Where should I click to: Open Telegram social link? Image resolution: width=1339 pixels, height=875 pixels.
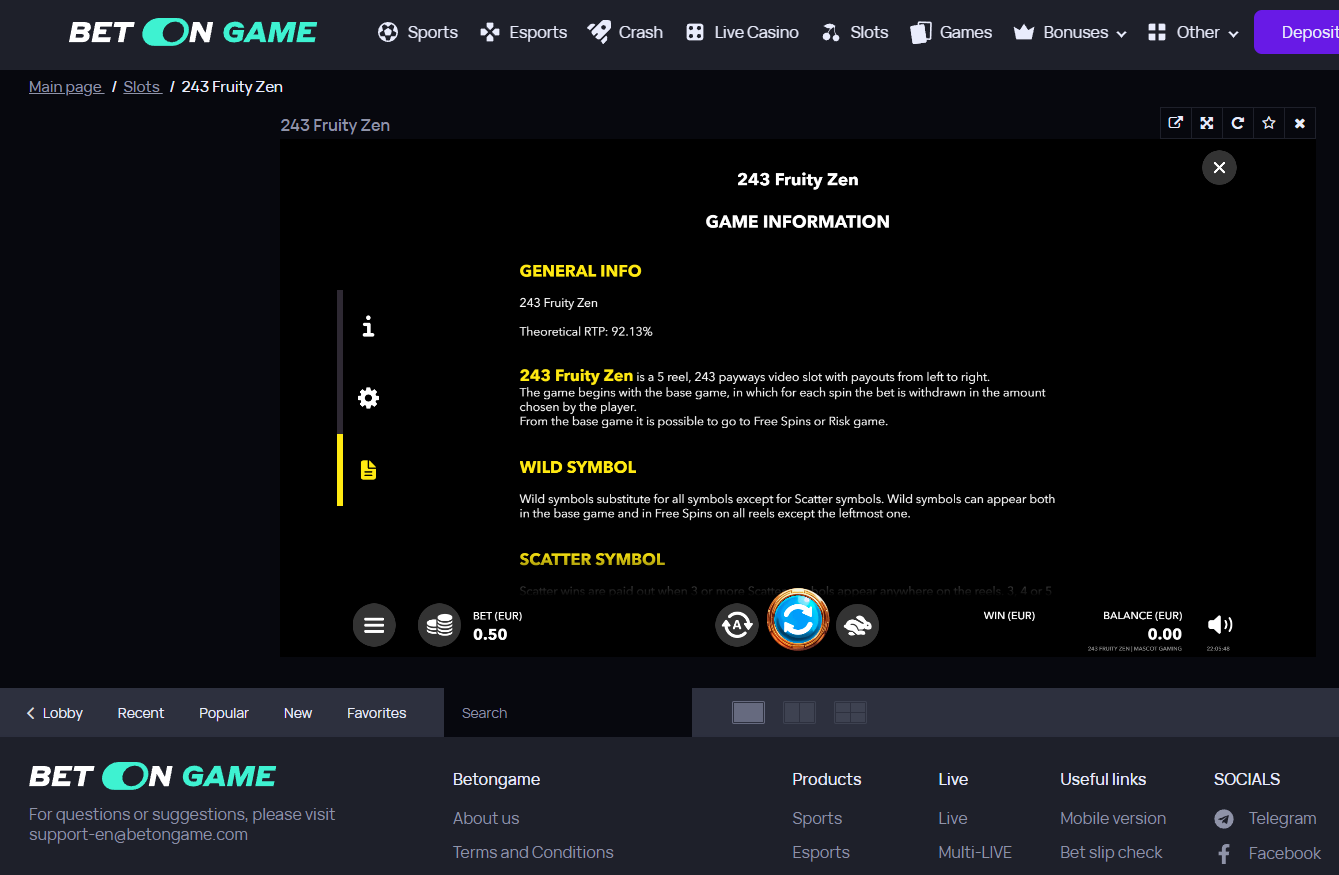click(1282, 818)
